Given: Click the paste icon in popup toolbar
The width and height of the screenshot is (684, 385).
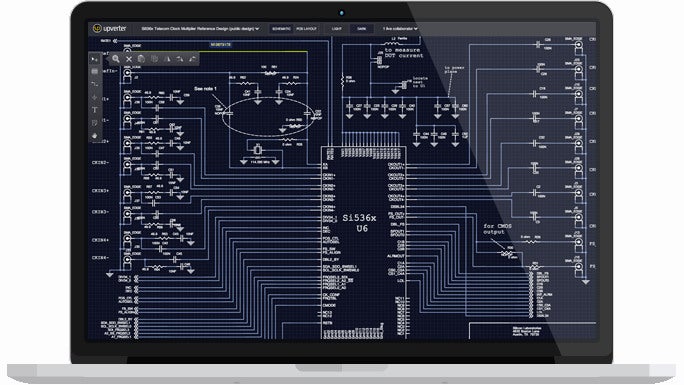Looking at the screenshot, I should tap(154, 58).
